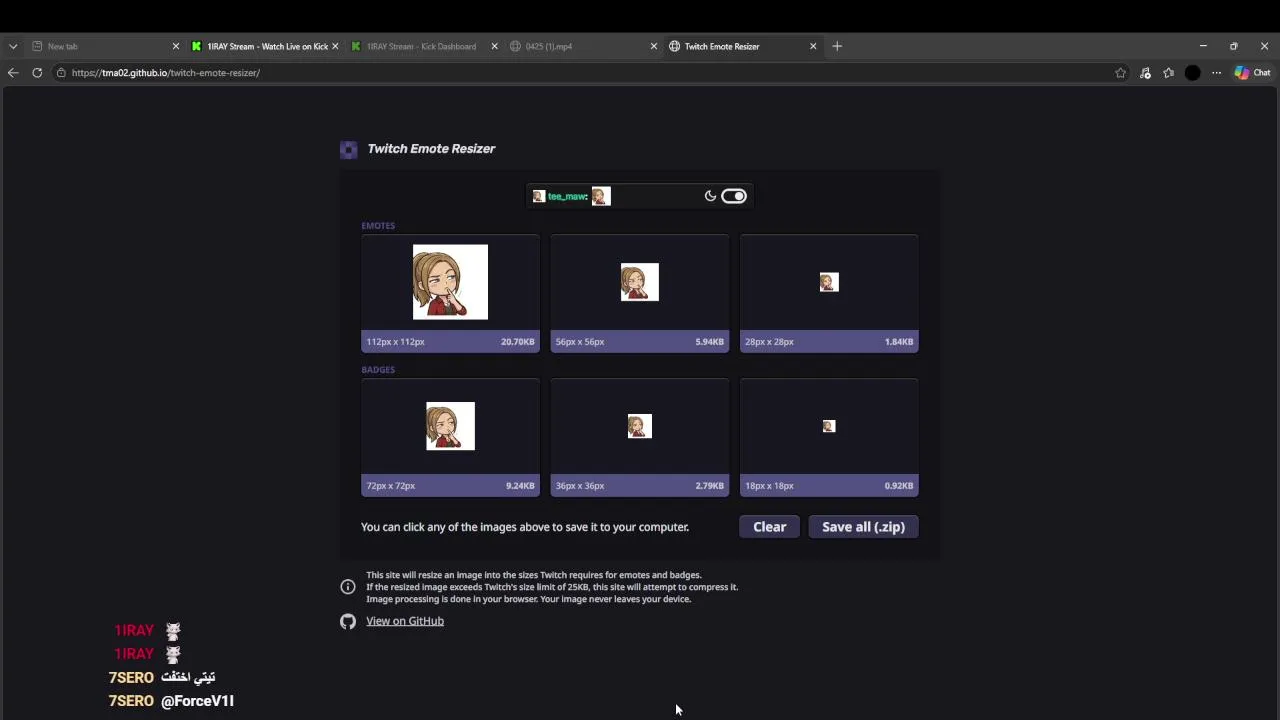Click the Twitch Emote Resizer page title
1280x720 pixels.
tap(431, 149)
